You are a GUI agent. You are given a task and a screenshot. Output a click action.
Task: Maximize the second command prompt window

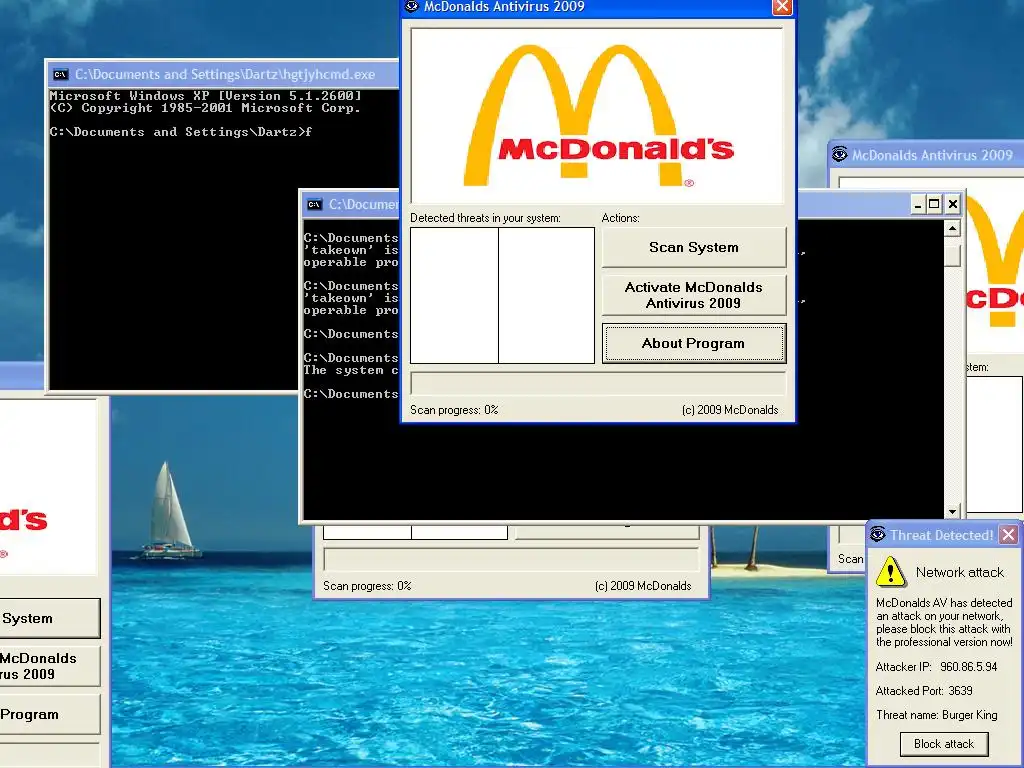tap(935, 204)
